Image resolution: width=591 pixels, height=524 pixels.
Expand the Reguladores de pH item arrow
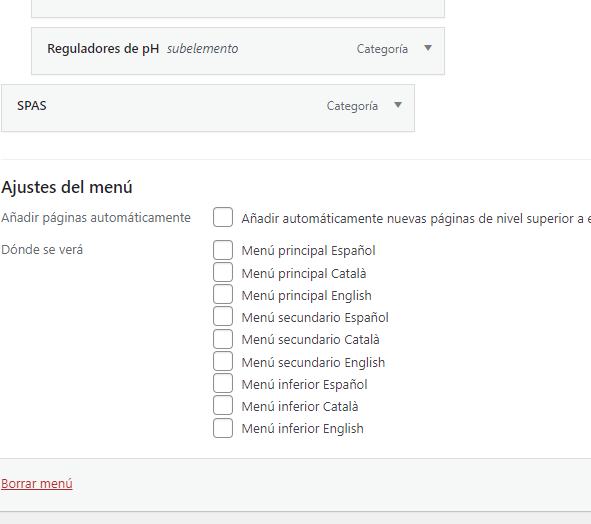428,48
